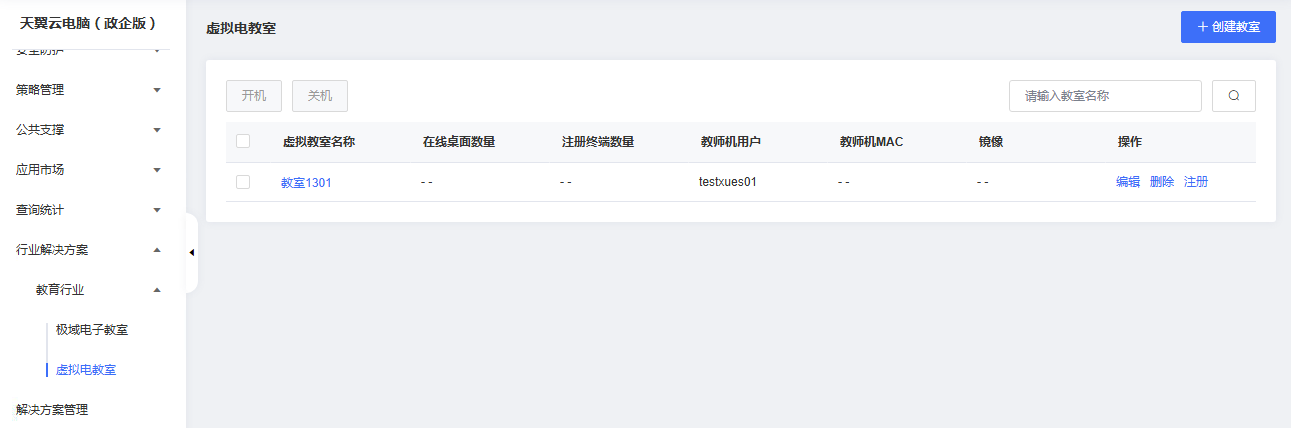This screenshot has height=428, width=1291.
Task: Click the 教师机MAC column header
Action: [872, 142]
